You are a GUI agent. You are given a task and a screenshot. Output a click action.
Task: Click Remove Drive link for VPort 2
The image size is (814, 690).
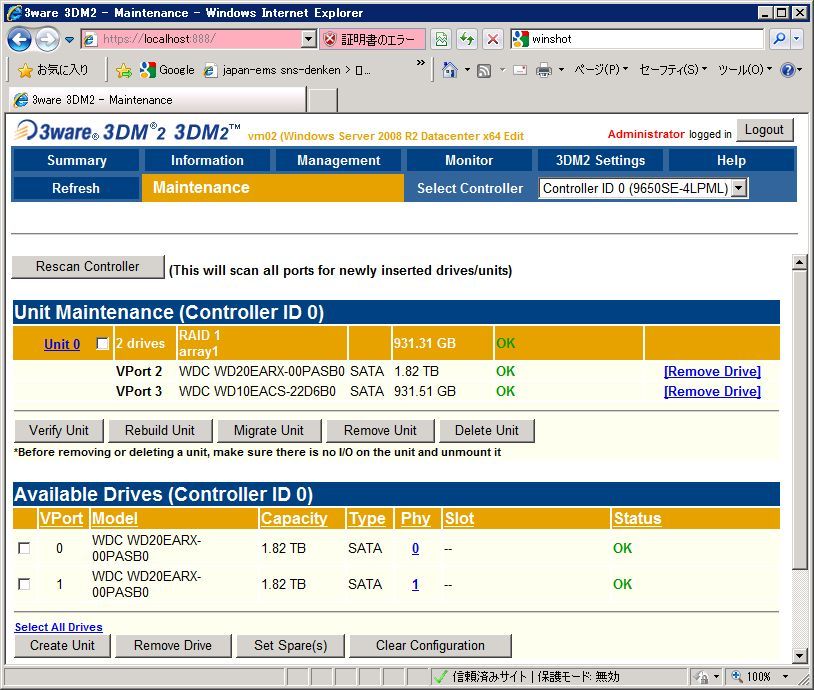point(712,371)
